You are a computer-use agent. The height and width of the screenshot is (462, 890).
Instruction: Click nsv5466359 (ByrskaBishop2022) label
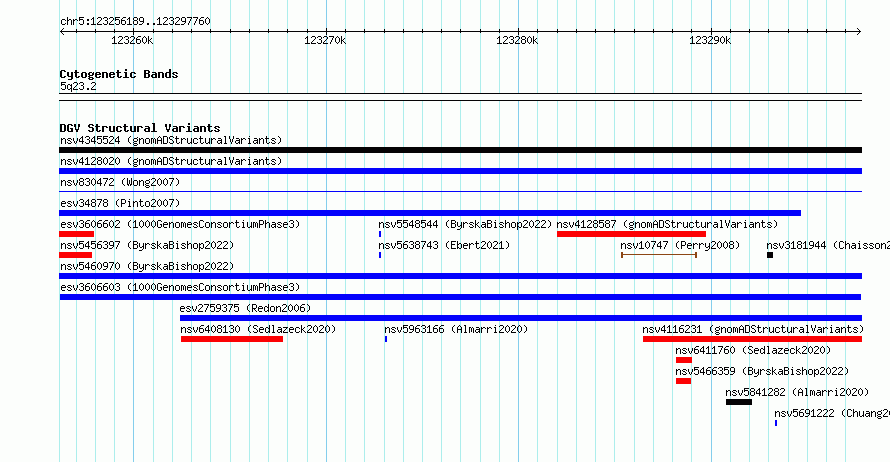pos(762,371)
